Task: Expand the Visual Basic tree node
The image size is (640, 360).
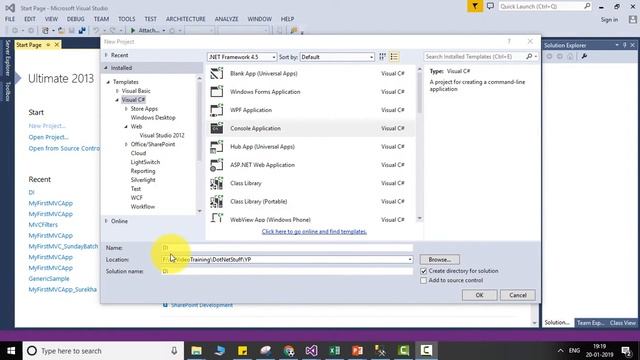Action: coord(117,91)
